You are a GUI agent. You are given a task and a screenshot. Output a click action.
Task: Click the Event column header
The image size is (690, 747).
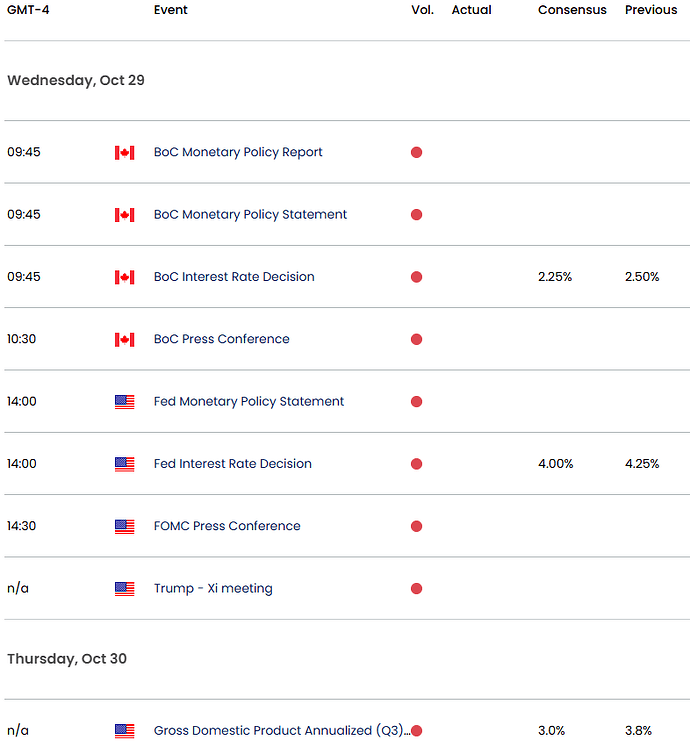point(170,10)
